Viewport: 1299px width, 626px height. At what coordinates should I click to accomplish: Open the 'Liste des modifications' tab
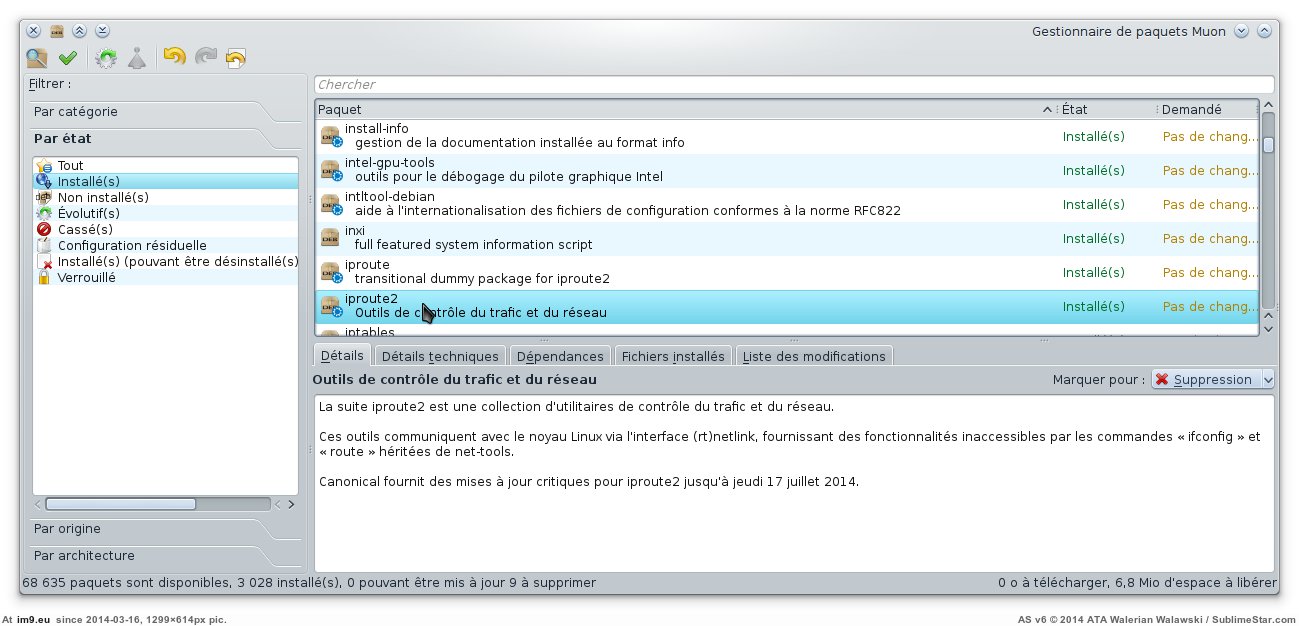pos(813,356)
